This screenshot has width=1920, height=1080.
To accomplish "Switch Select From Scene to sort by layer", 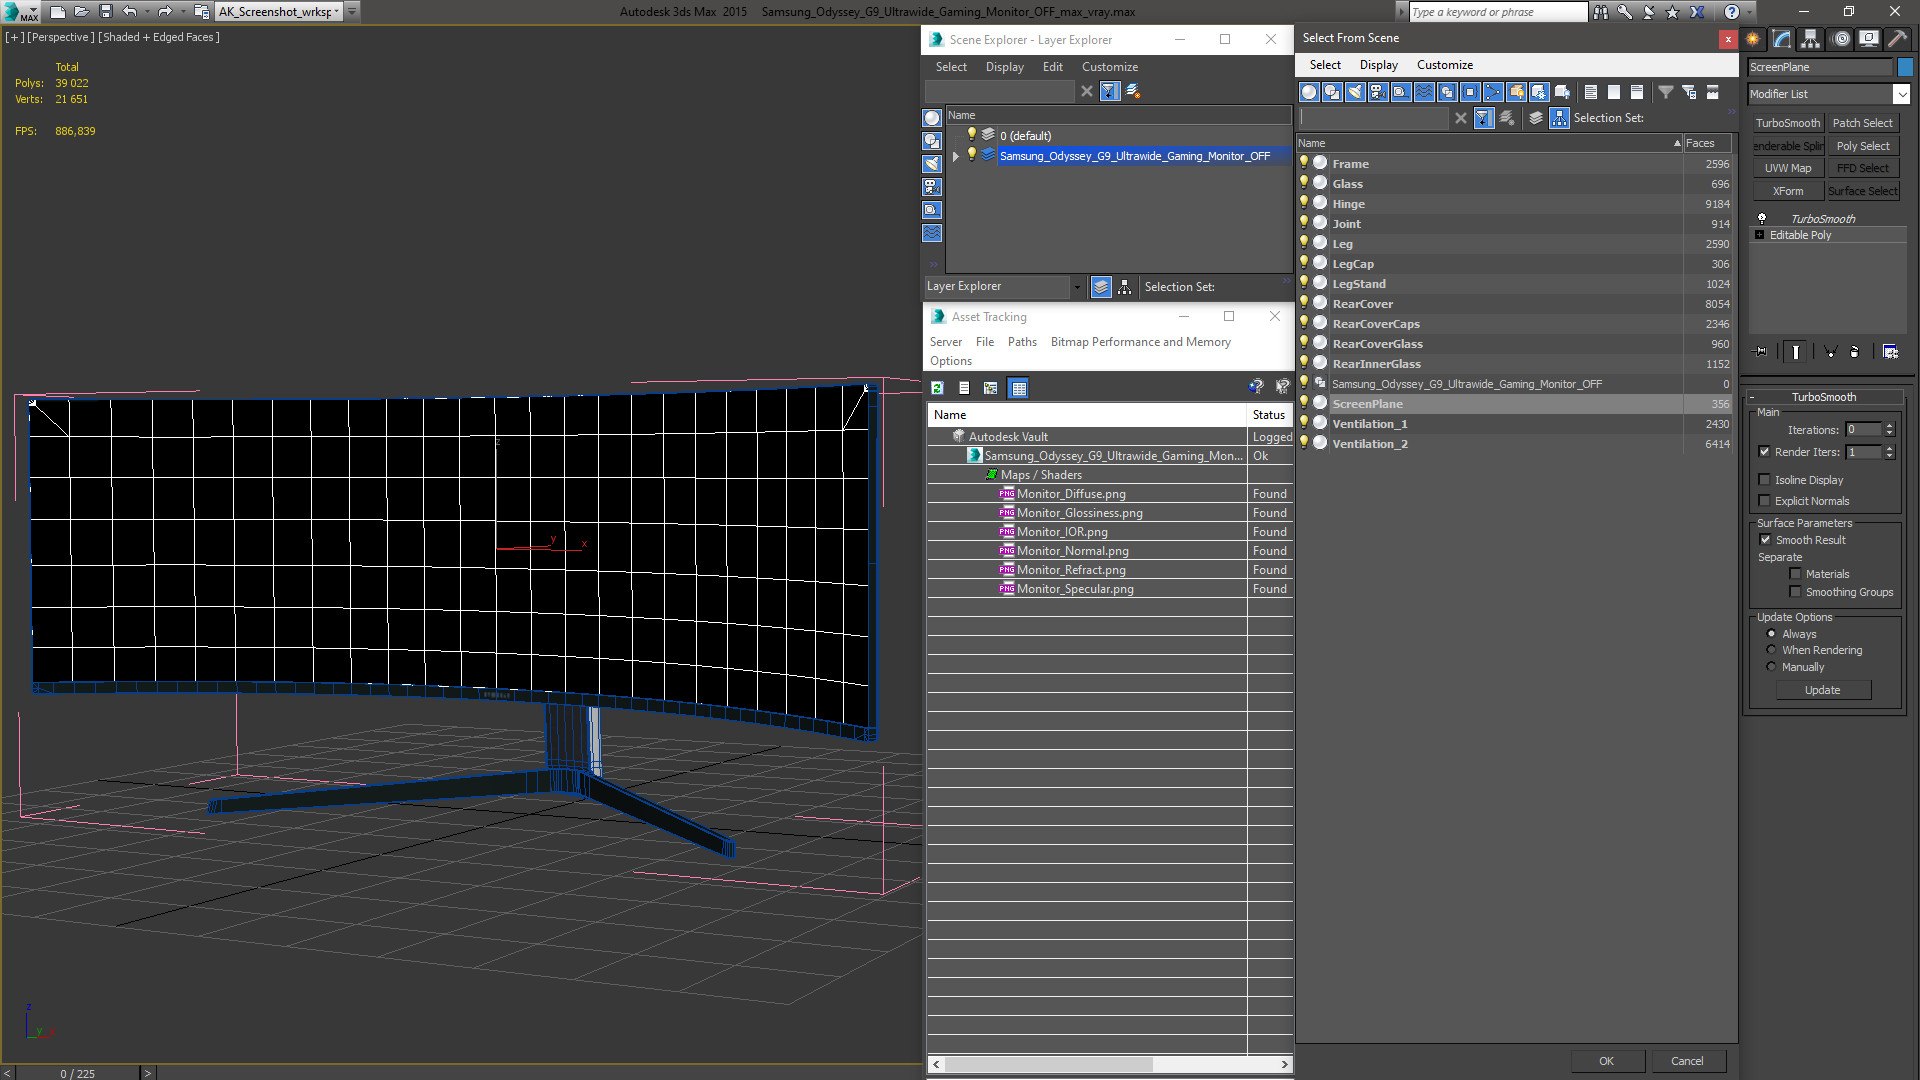I will coord(1536,118).
